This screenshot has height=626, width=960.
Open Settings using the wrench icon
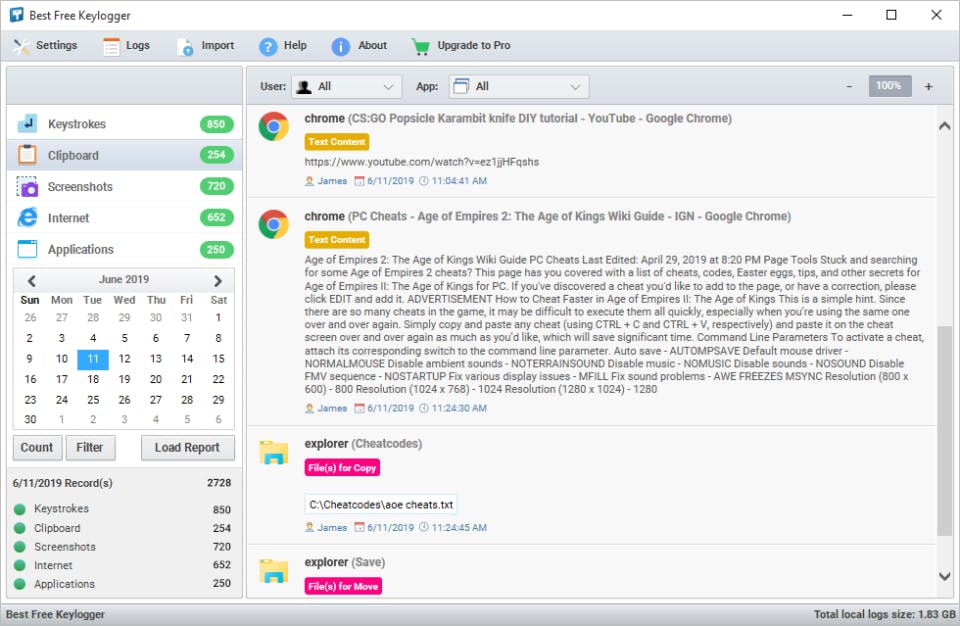18,45
